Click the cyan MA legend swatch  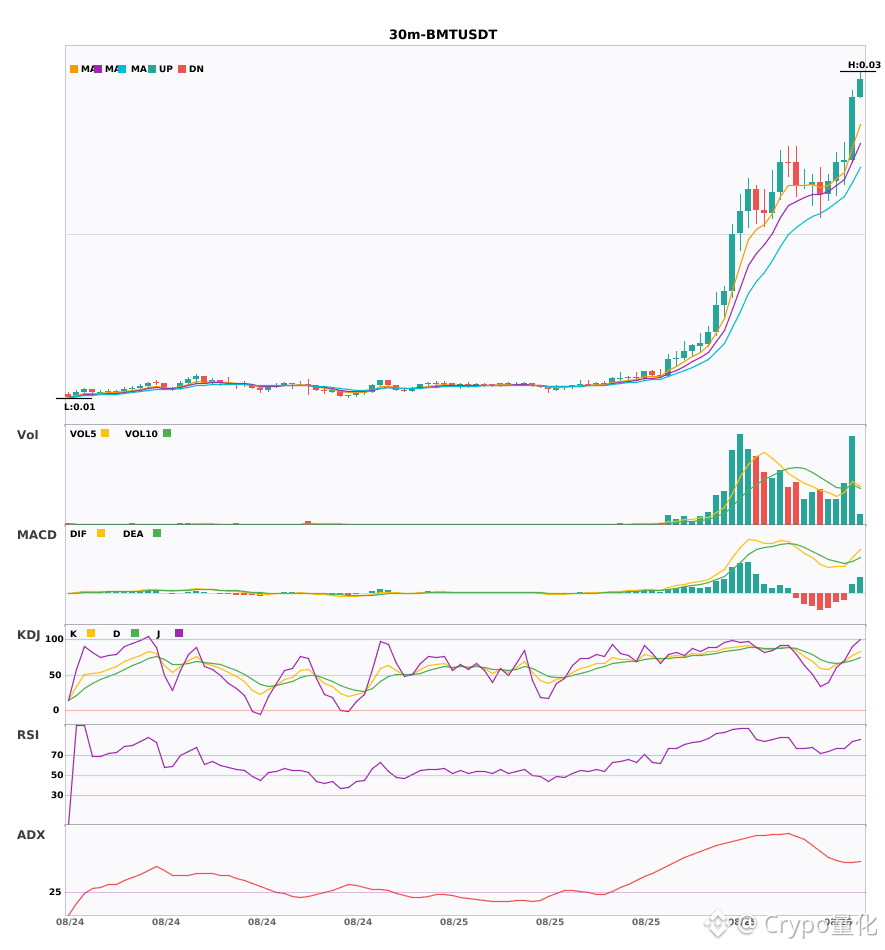(x=122, y=69)
